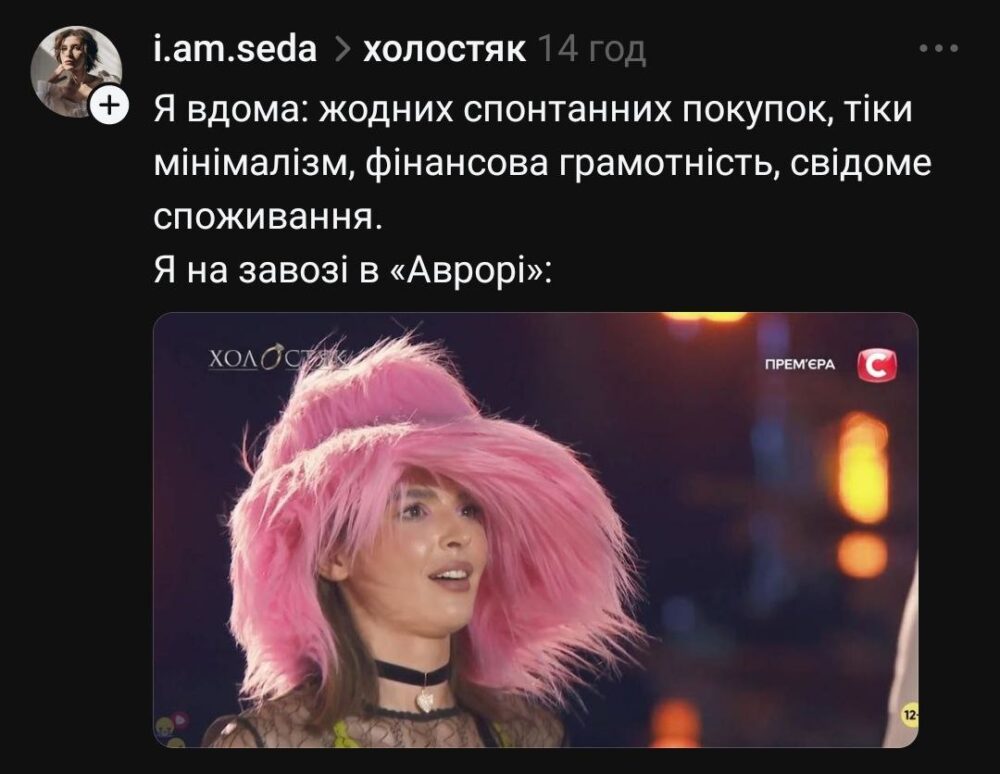Click the red СТБ channel logo
The image size is (1000, 774).
coord(877,366)
